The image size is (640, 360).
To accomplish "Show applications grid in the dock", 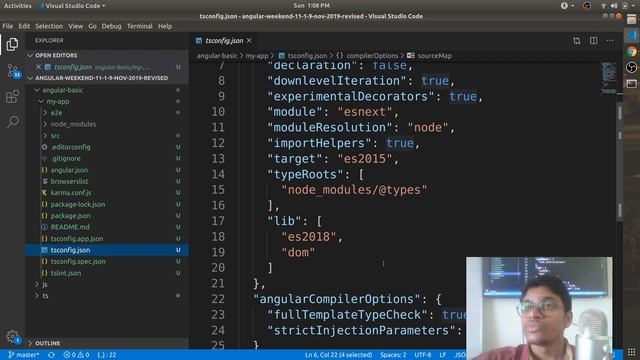I will click(x=631, y=352).
